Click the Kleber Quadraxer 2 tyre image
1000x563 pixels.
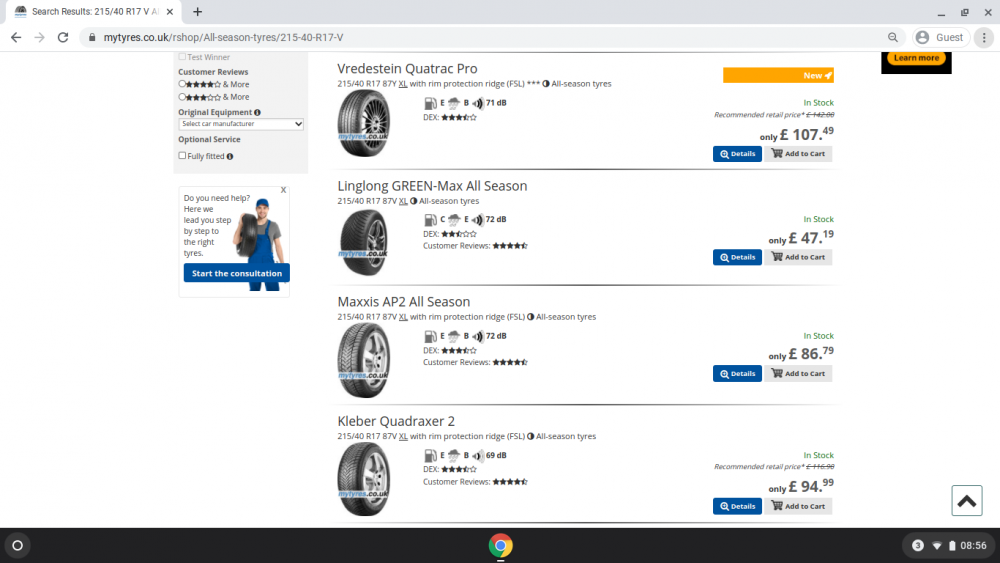364,479
